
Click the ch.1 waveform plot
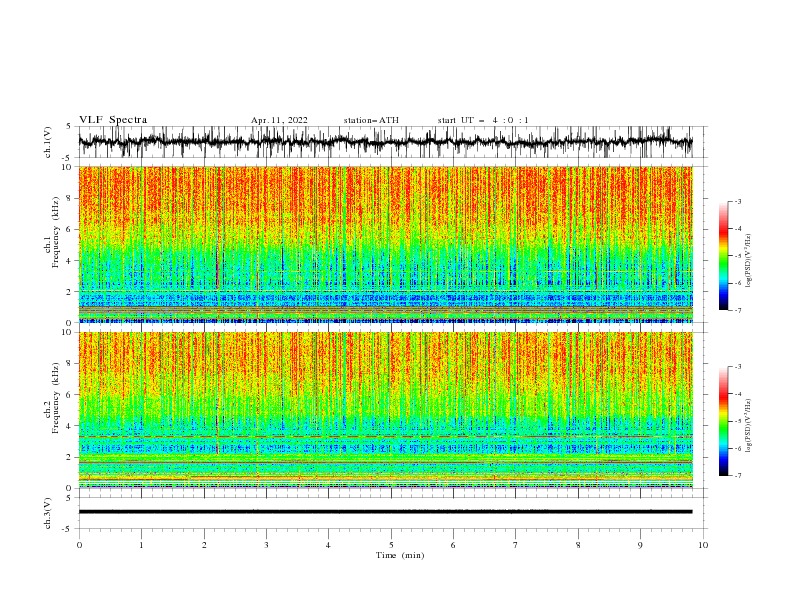click(x=386, y=142)
